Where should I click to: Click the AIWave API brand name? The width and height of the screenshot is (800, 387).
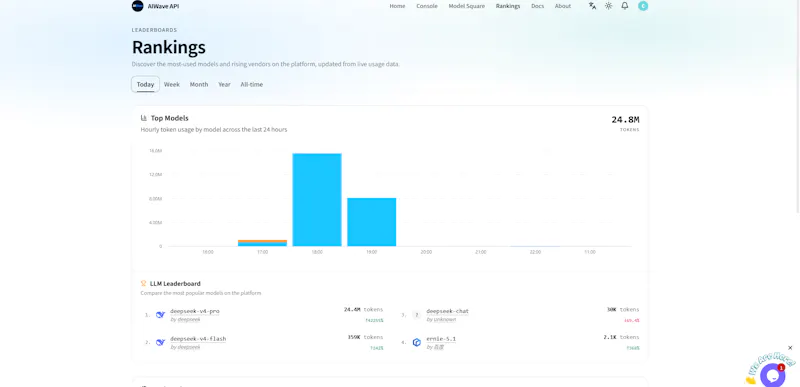(x=163, y=6)
